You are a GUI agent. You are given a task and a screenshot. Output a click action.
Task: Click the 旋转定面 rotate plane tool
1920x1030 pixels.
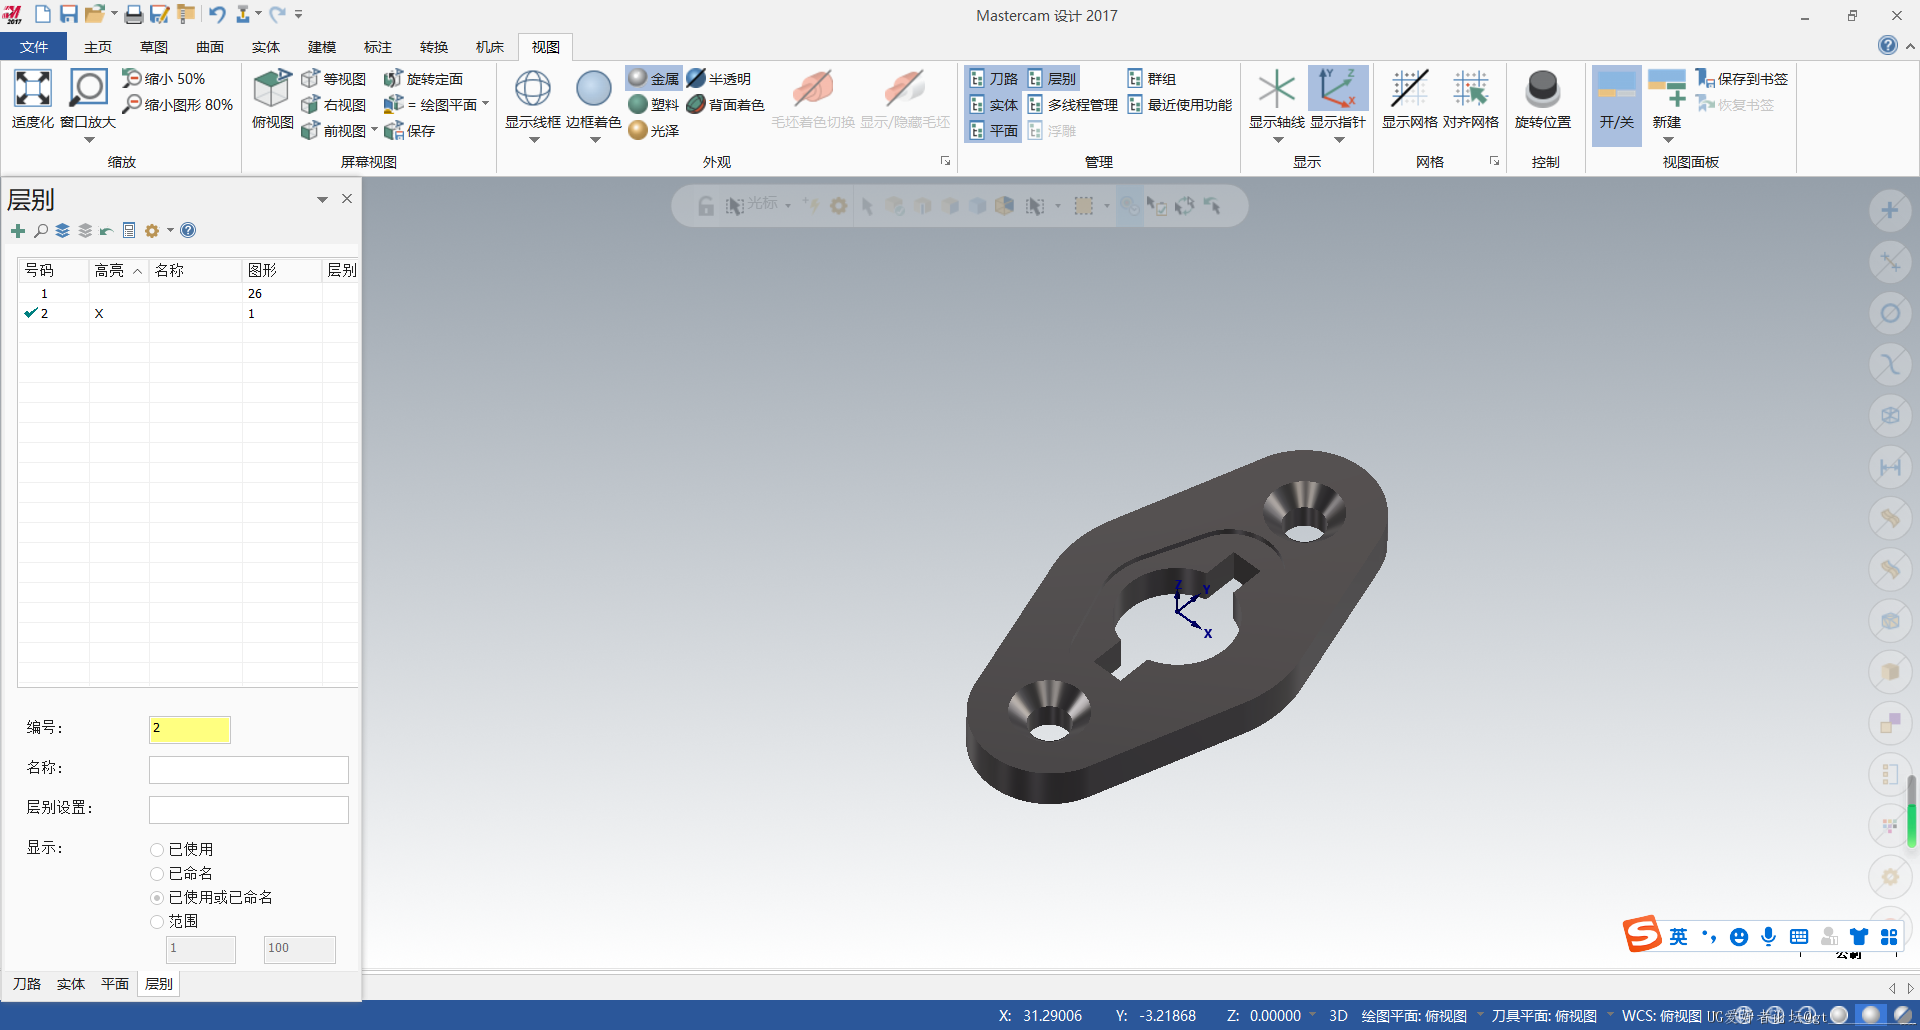coord(424,79)
